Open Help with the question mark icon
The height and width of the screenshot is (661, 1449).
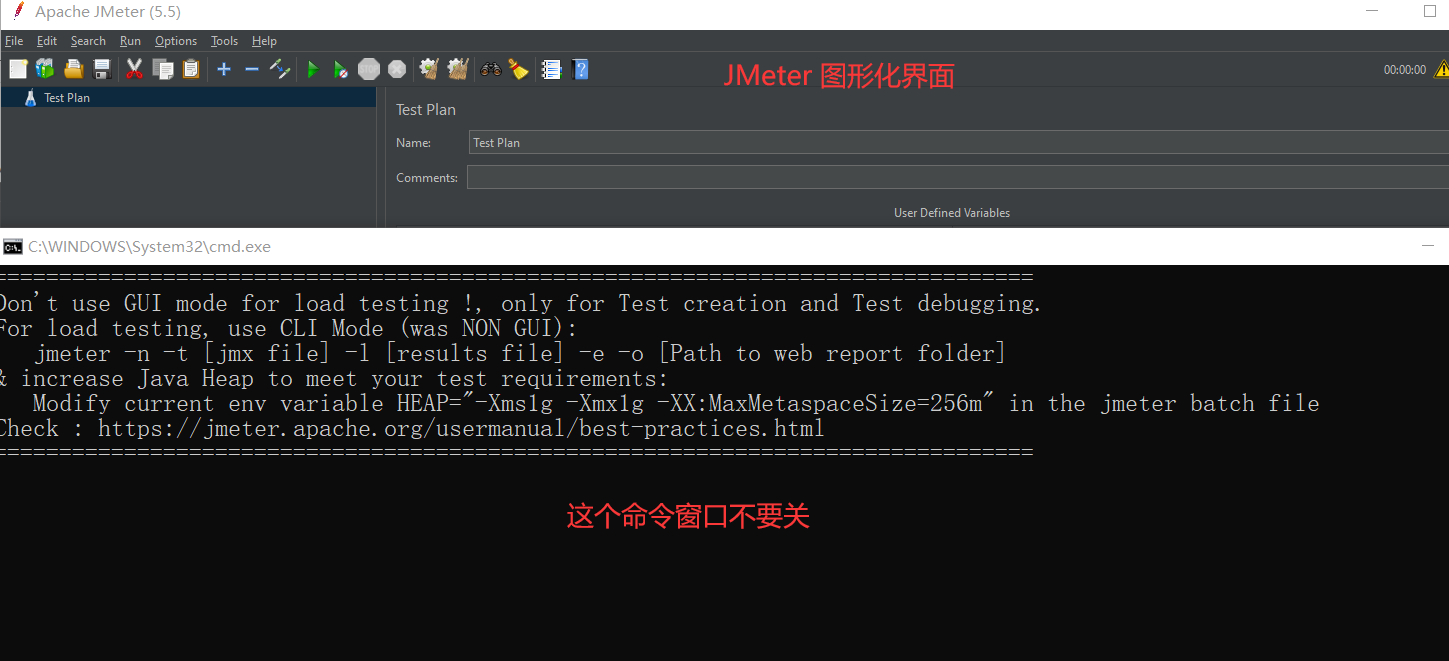tap(580, 69)
